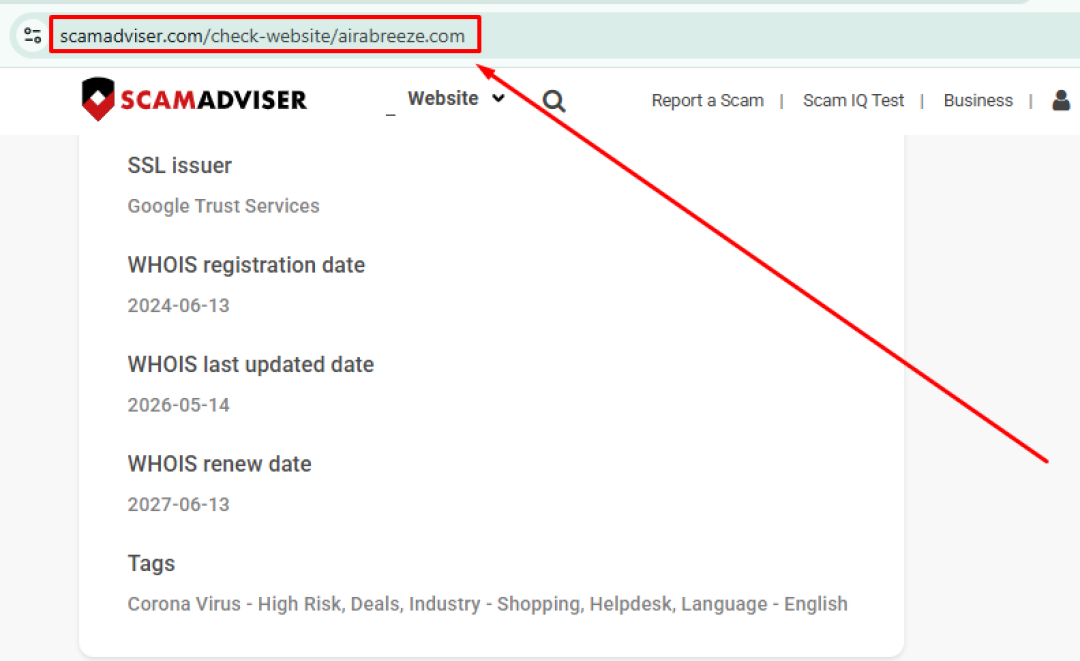Select the 2027-06-13 renew date value
Image resolution: width=1080 pixels, height=661 pixels.
[x=178, y=505]
